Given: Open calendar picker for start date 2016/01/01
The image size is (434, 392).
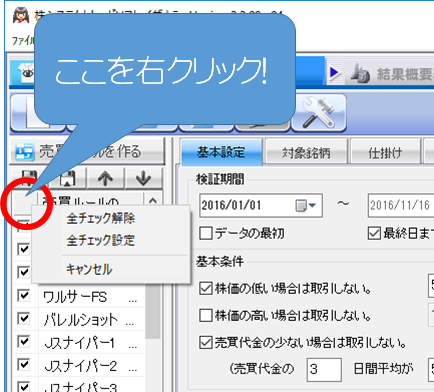Looking at the screenshot, I should click(306, 205).
